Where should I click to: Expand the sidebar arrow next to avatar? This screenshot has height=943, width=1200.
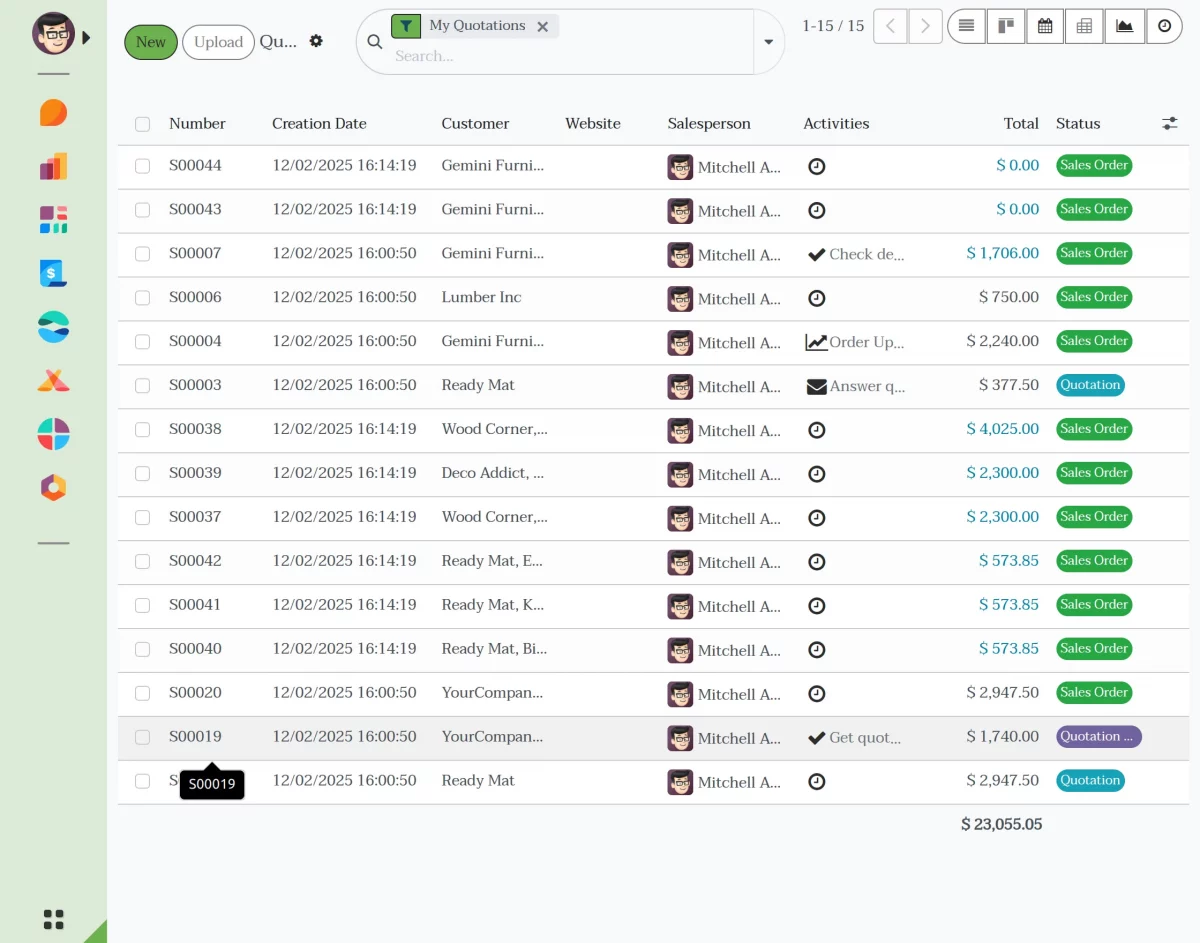tap(86, 38)
